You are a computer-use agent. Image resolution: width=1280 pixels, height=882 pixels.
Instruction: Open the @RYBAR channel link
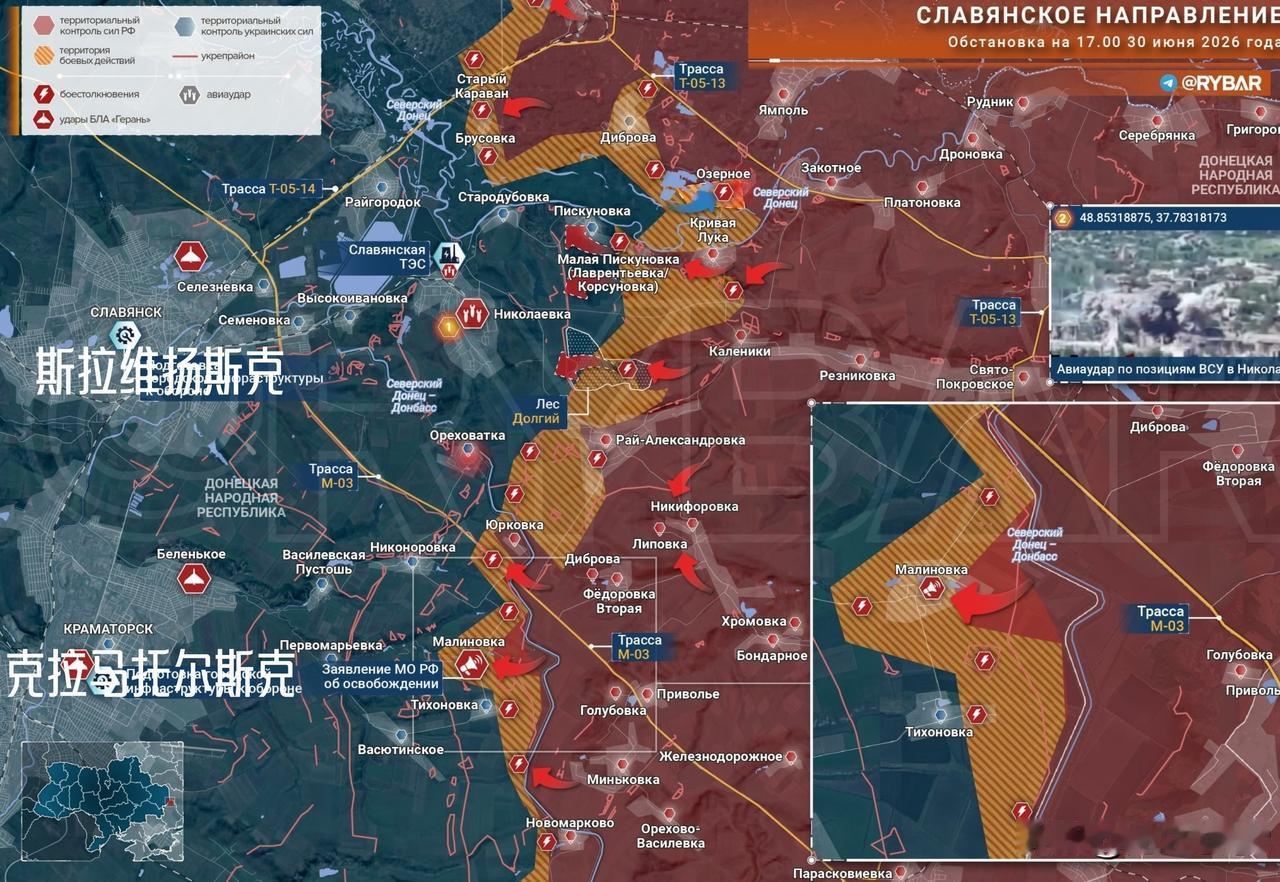point(1221,84)
